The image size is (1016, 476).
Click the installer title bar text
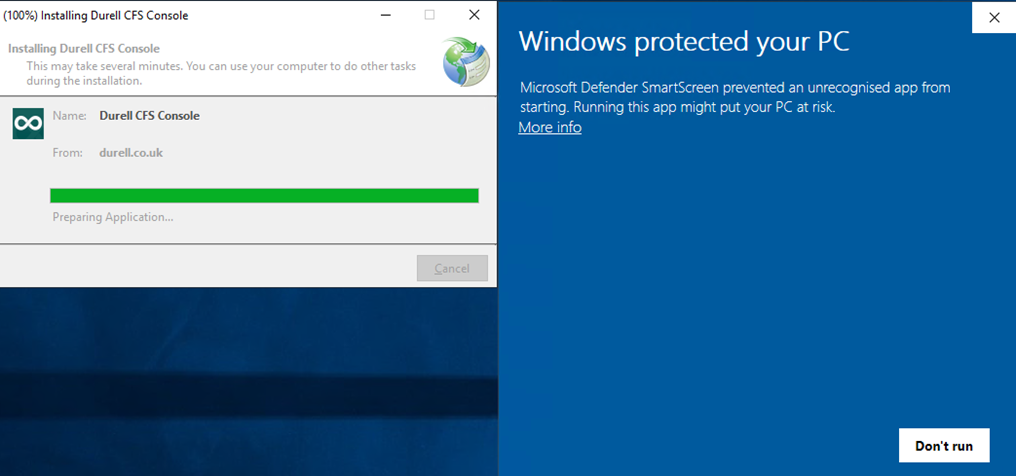coord(96,16)
